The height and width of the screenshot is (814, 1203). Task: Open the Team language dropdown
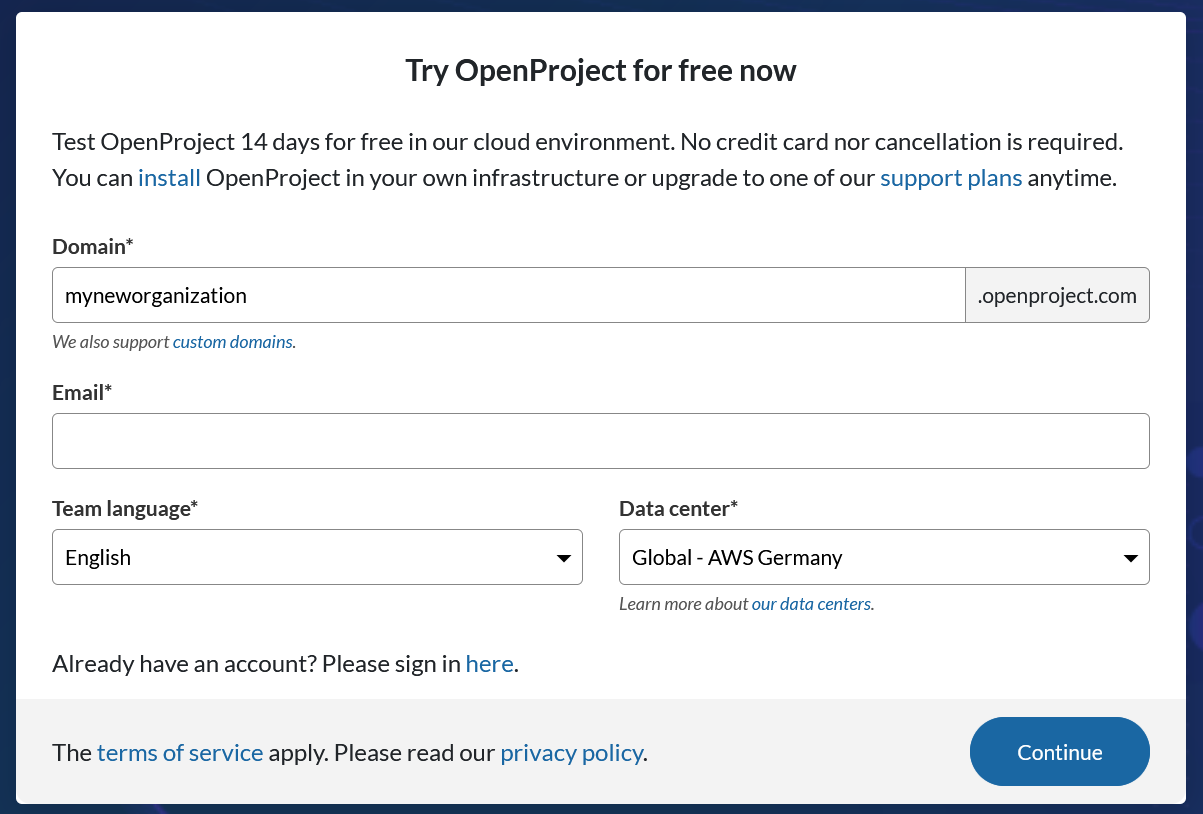(x=317, y=557)
